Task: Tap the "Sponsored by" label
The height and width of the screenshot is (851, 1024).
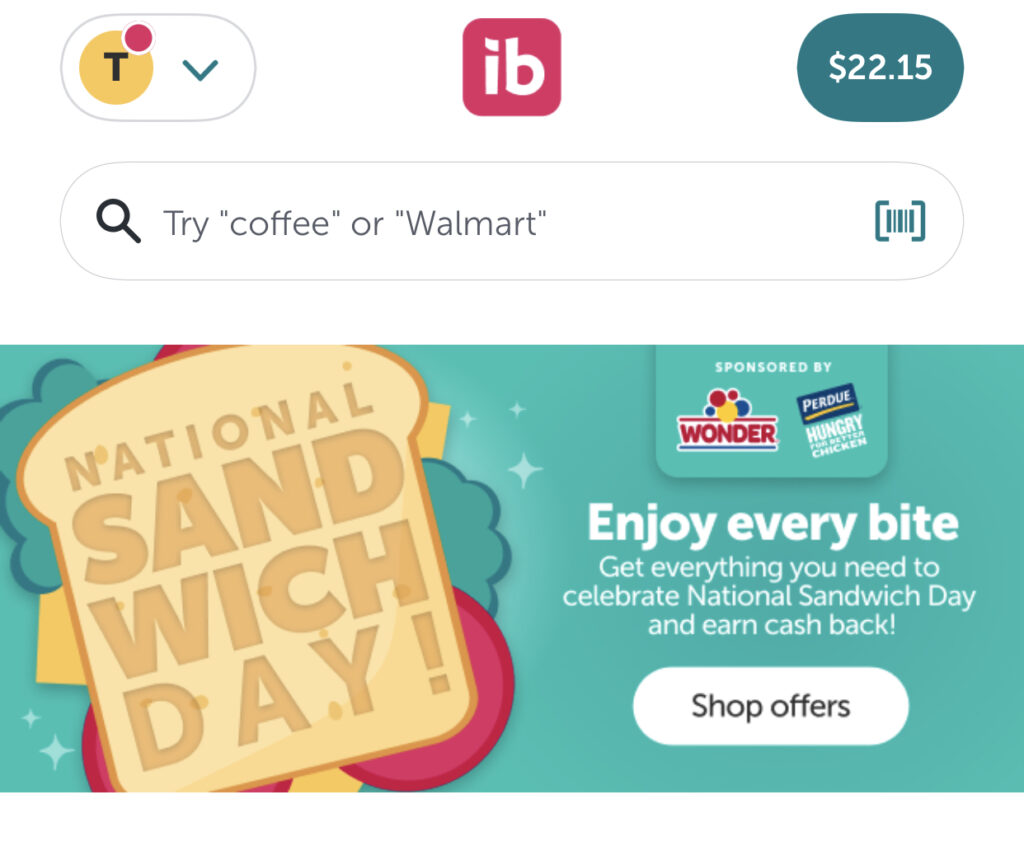Action: click(772, 367)
